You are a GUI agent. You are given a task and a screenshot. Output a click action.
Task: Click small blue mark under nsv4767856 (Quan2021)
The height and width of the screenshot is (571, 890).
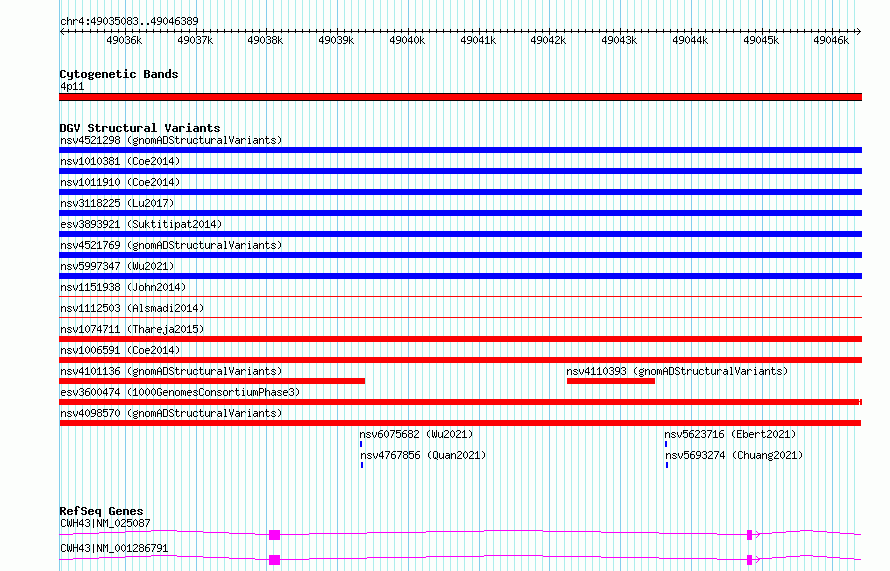pyautogui.click(x=362, y=465)
